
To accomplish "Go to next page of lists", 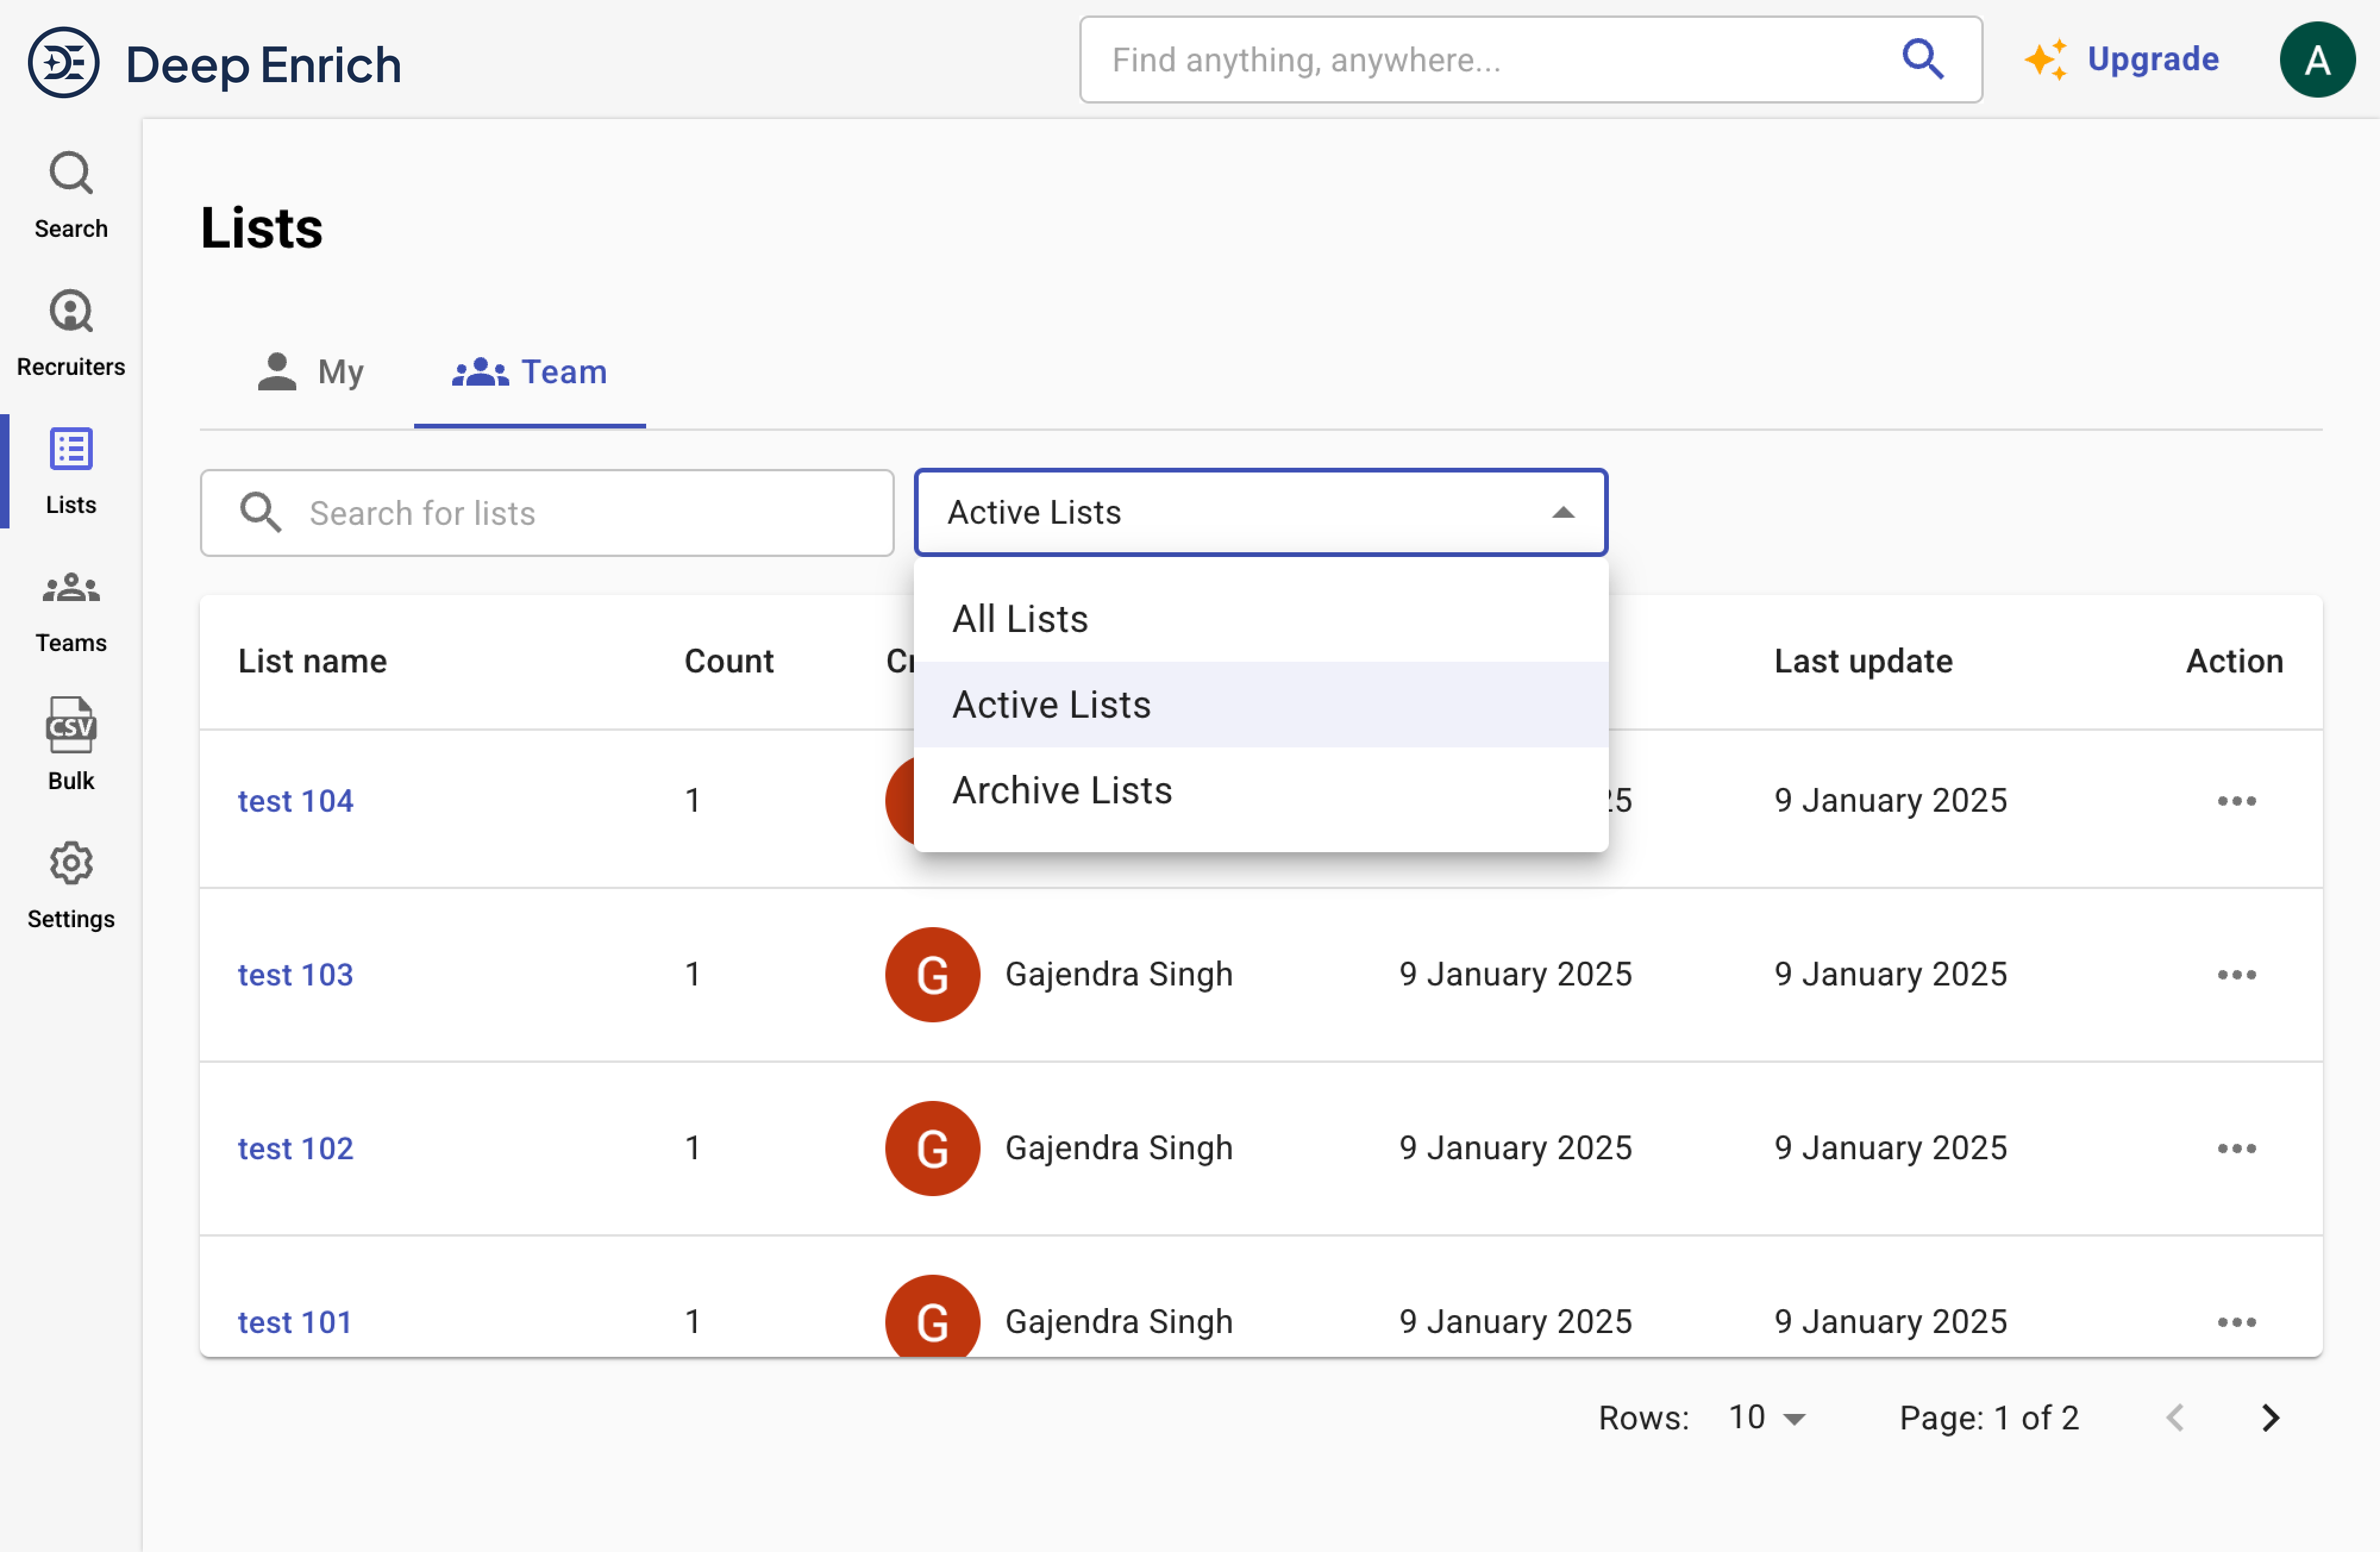I will [x=2270, y=1417].
